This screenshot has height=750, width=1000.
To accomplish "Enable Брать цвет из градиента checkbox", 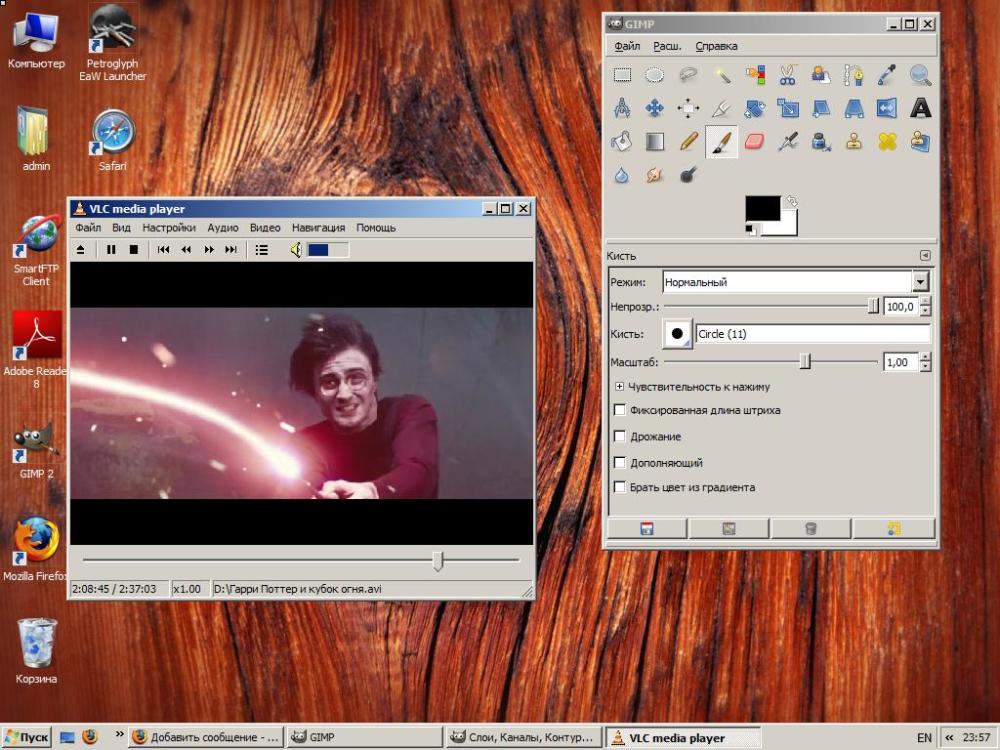I will 619,487.
